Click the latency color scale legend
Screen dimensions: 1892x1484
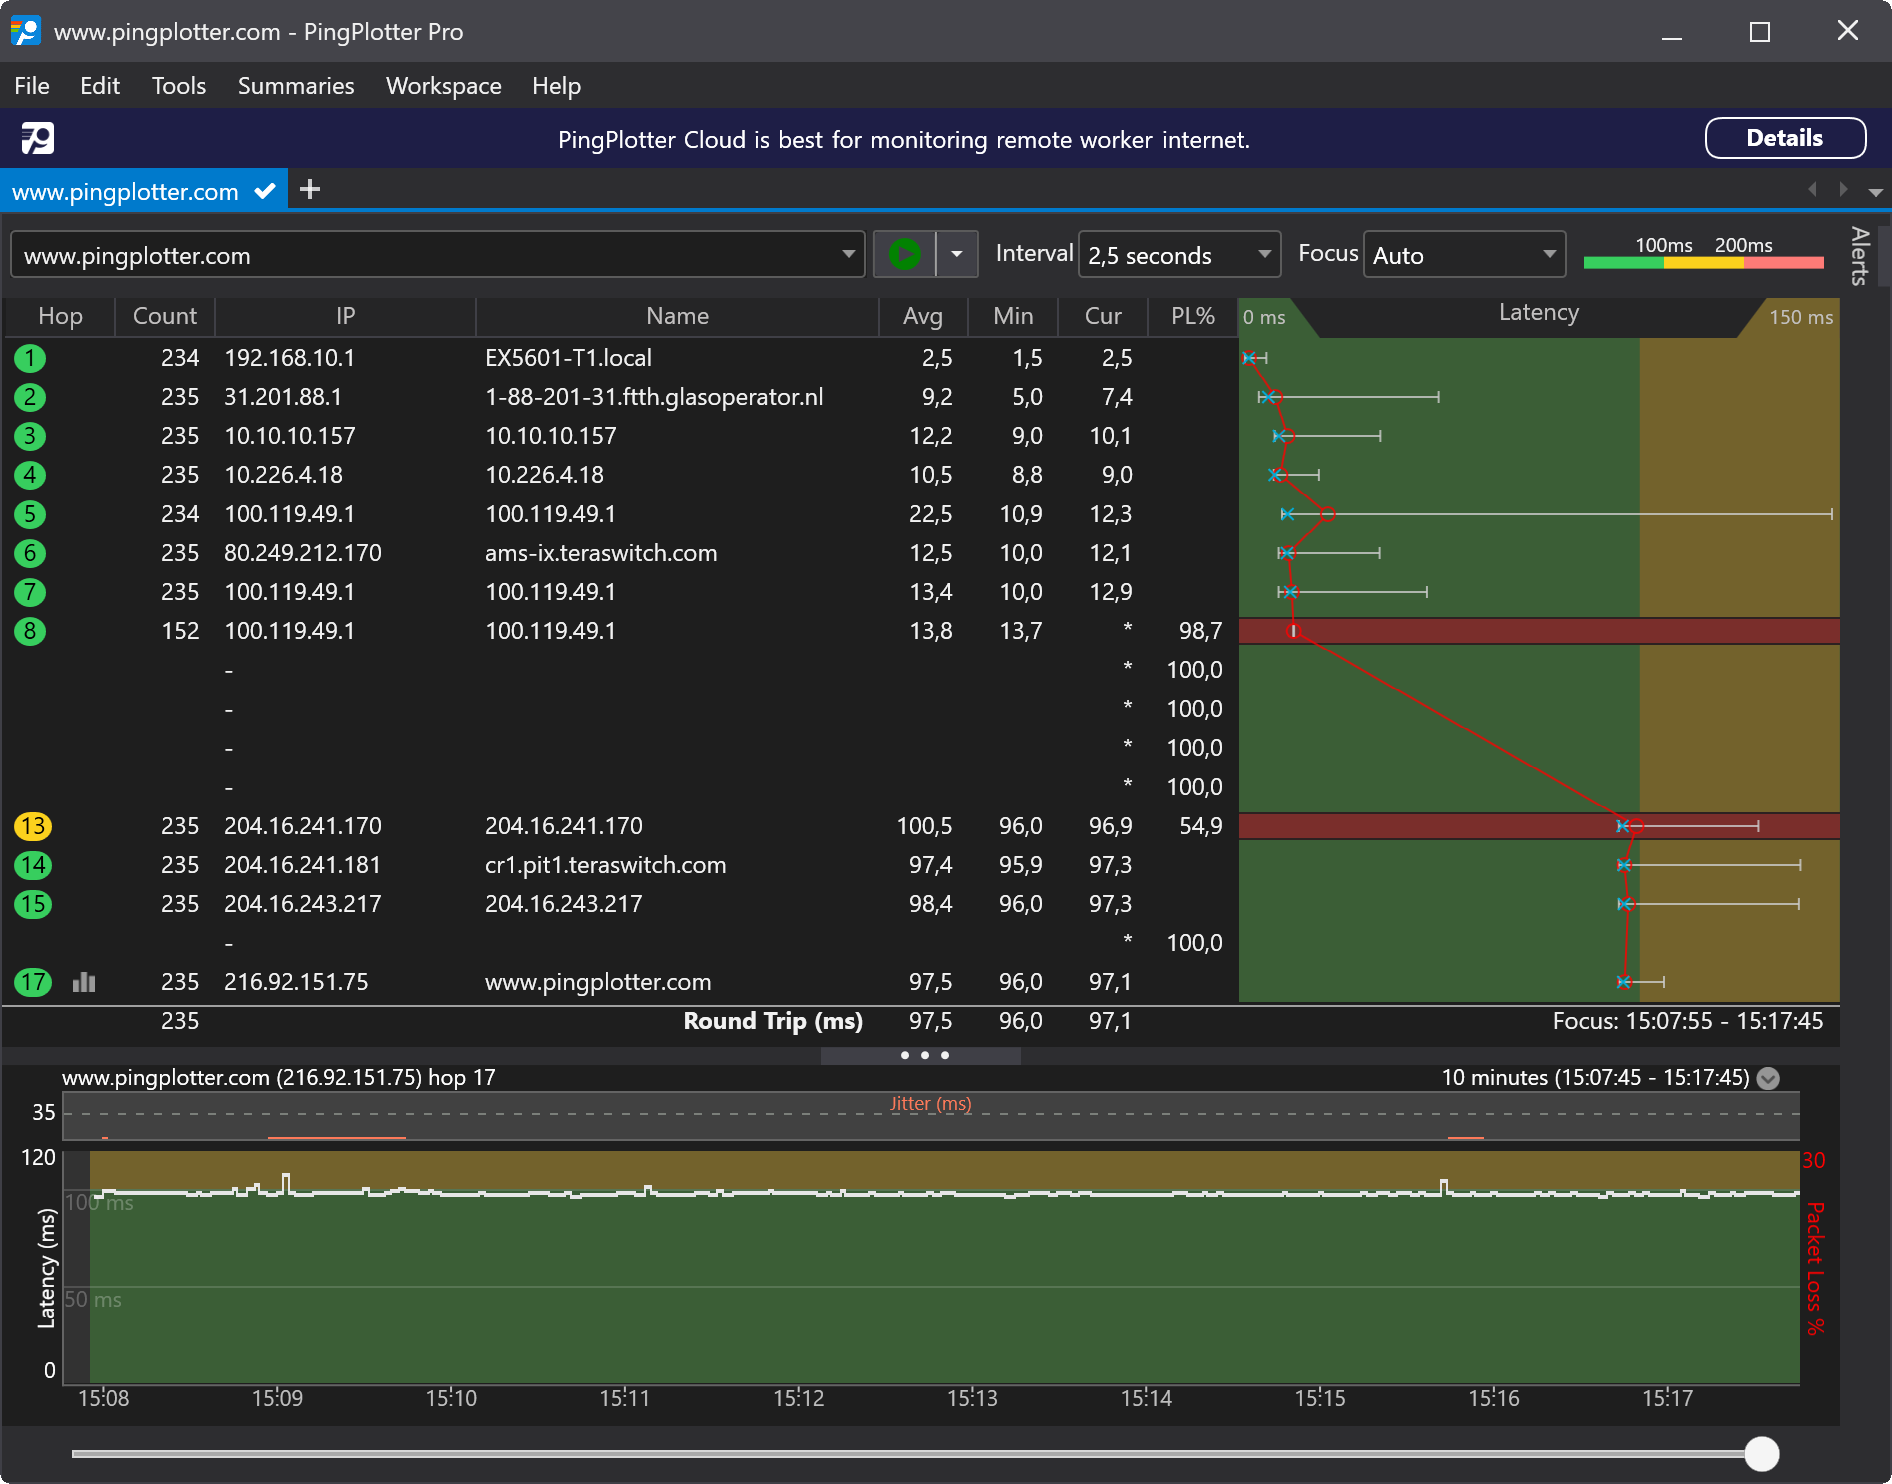tap(1704, 253)
